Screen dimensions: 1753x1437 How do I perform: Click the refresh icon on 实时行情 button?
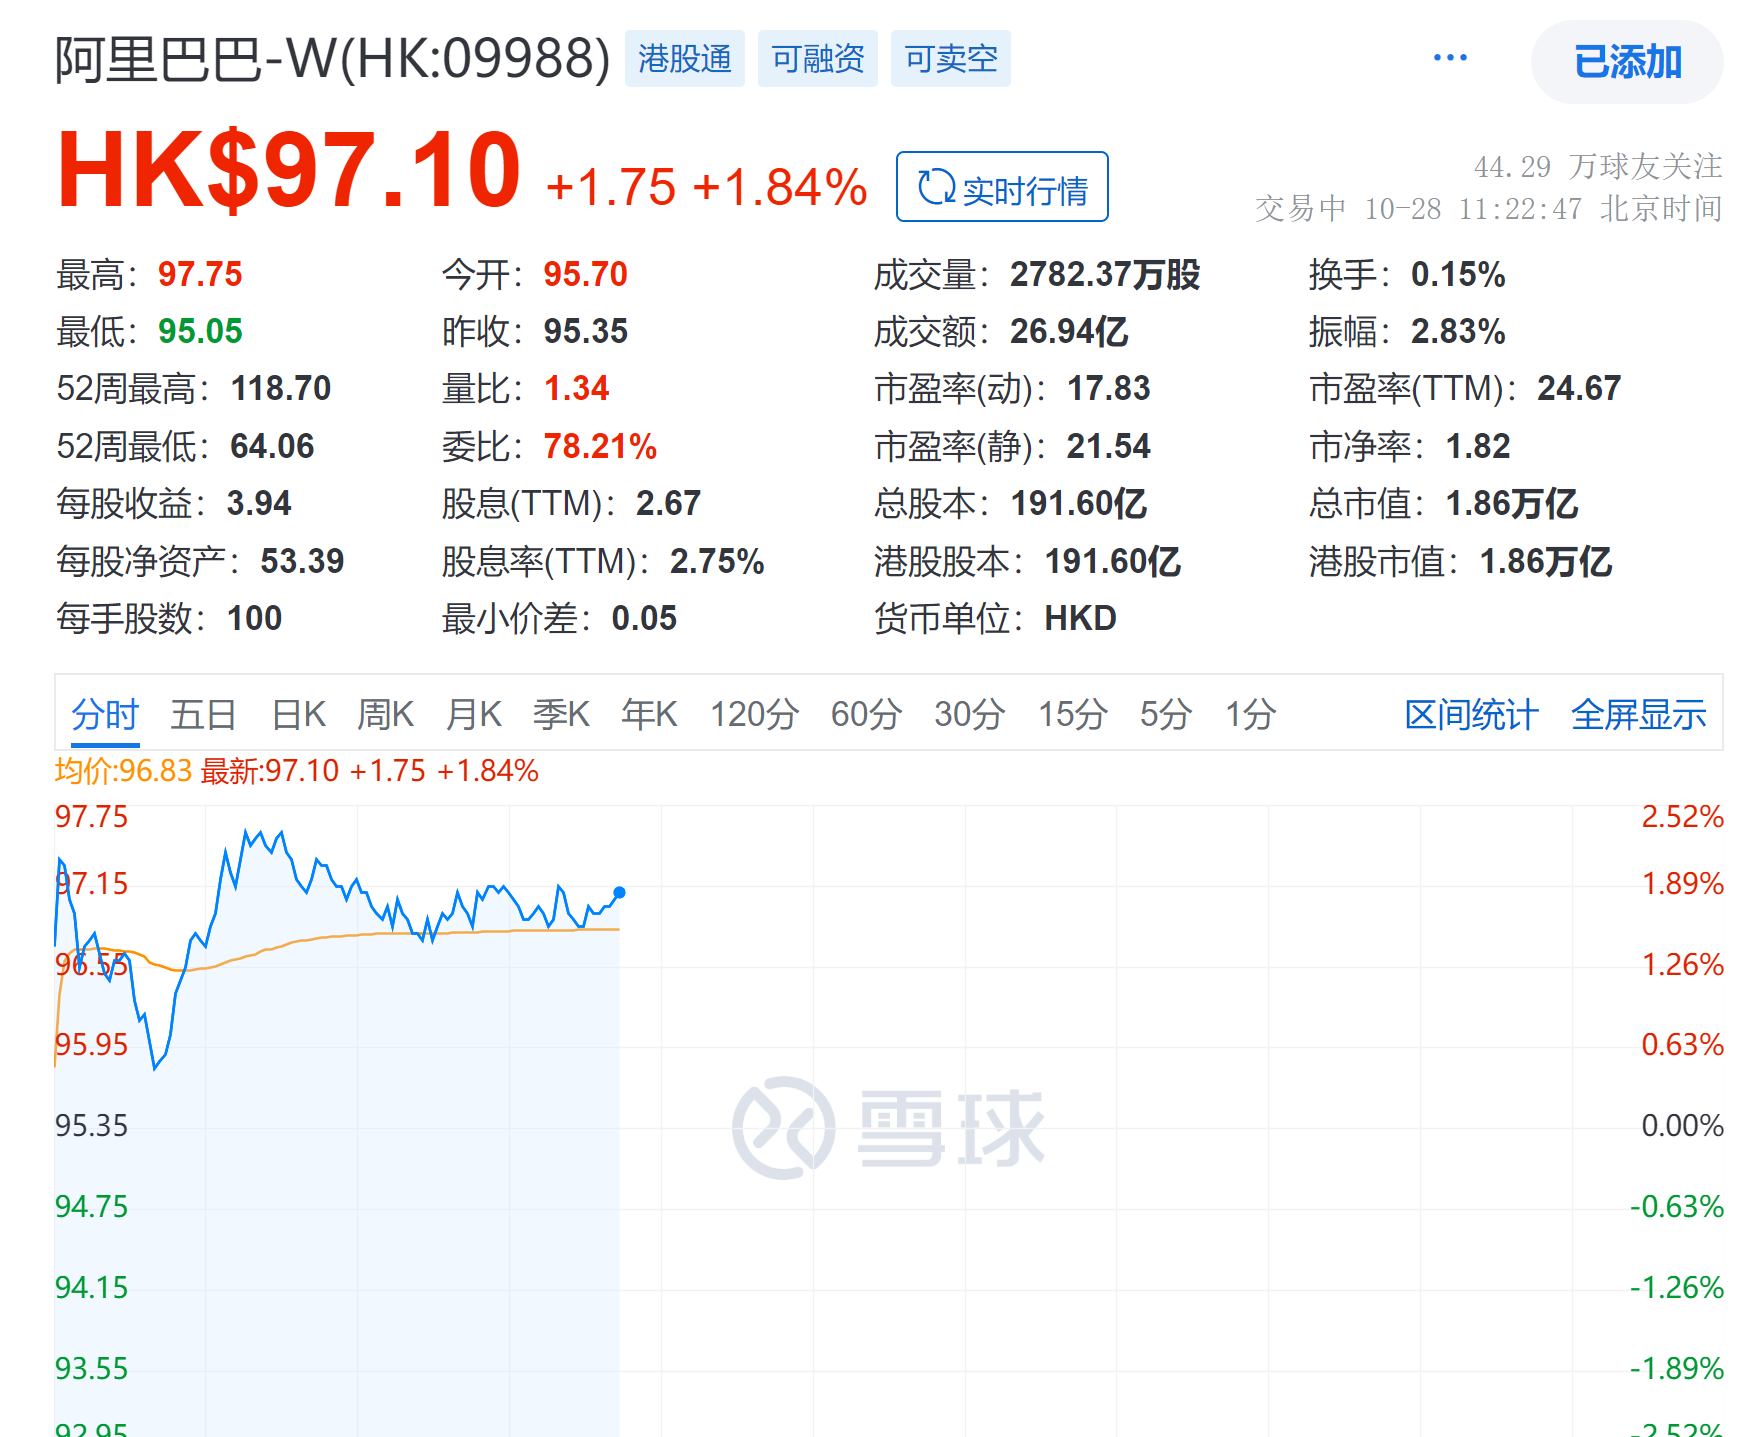(x=937, y=185)
